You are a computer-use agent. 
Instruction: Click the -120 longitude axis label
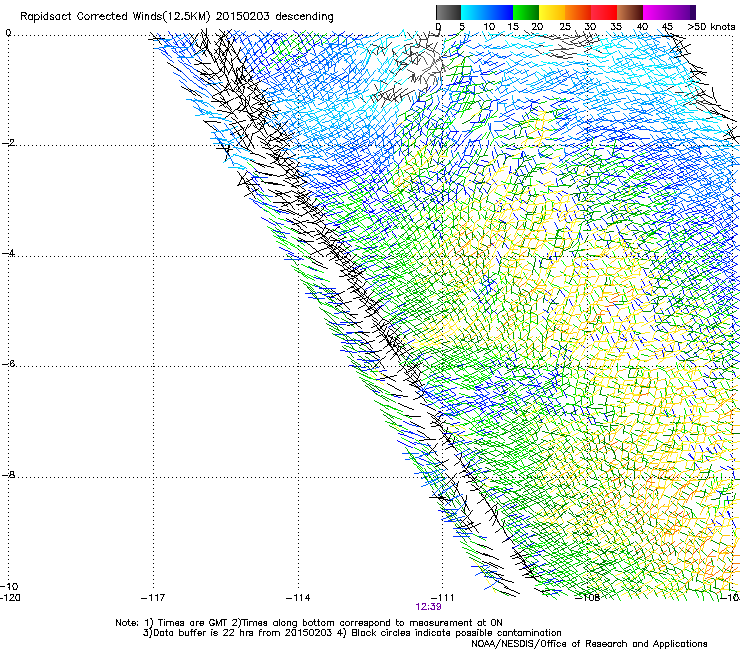(x=10, y=598)
